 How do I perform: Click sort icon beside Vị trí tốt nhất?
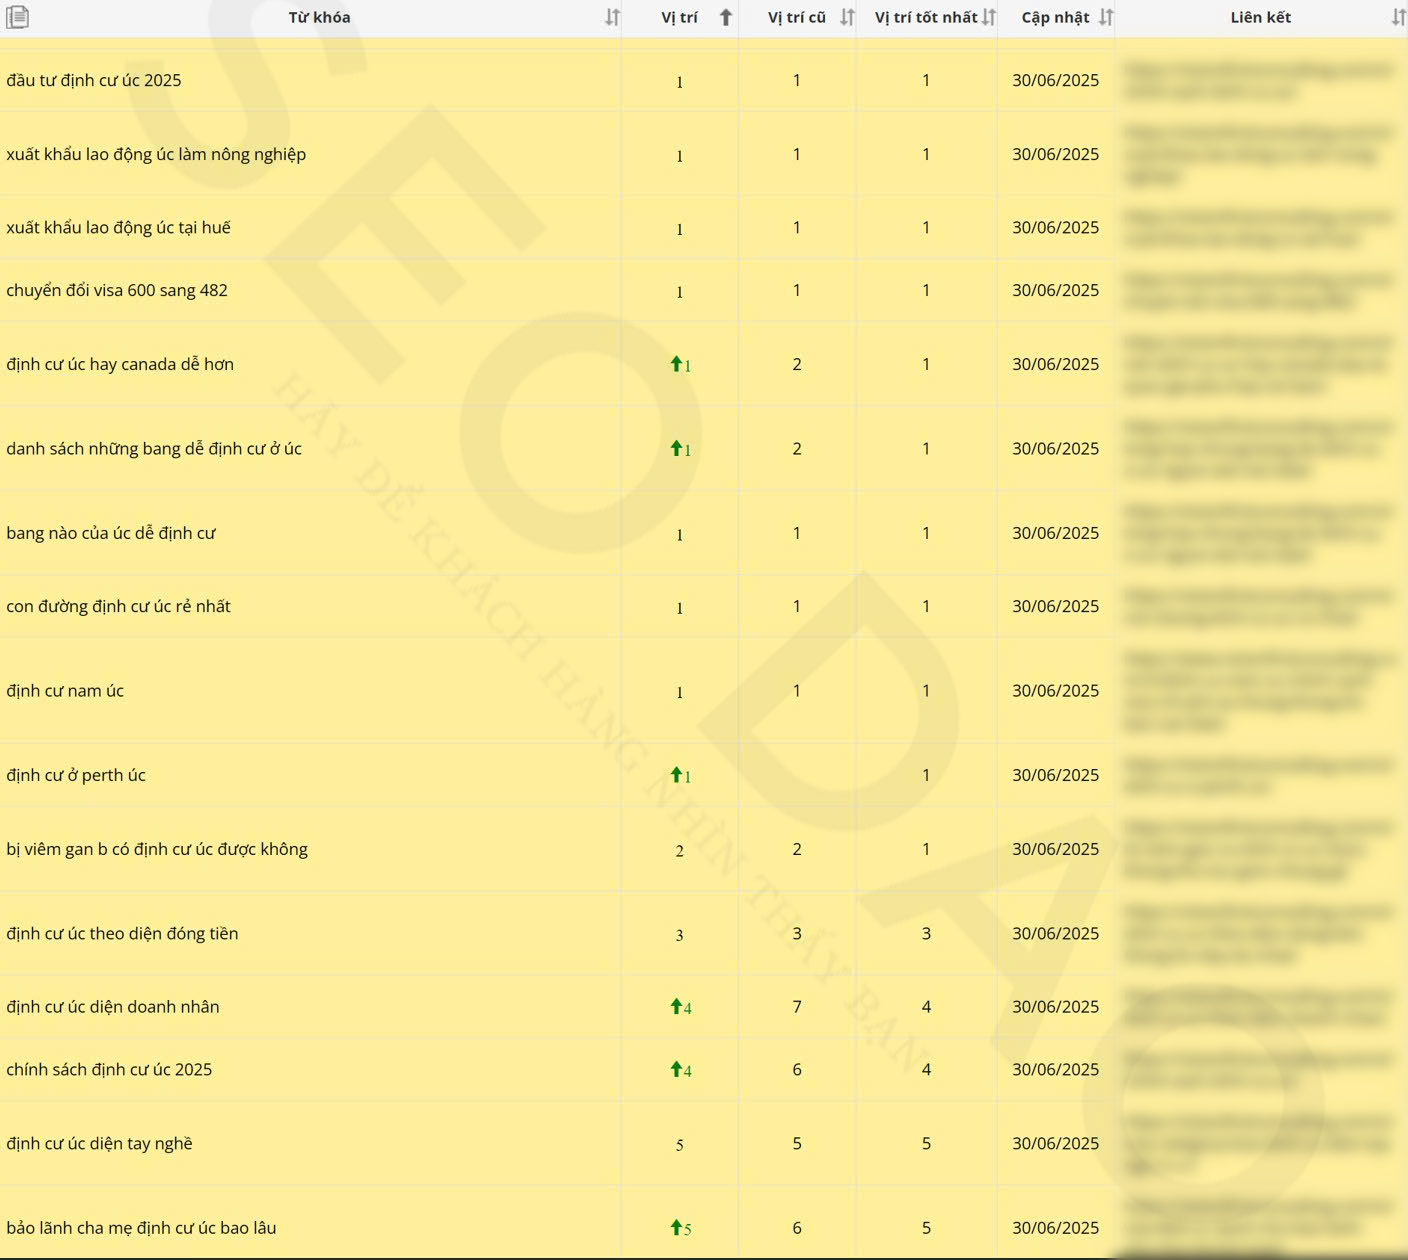(x=988, y=17)
